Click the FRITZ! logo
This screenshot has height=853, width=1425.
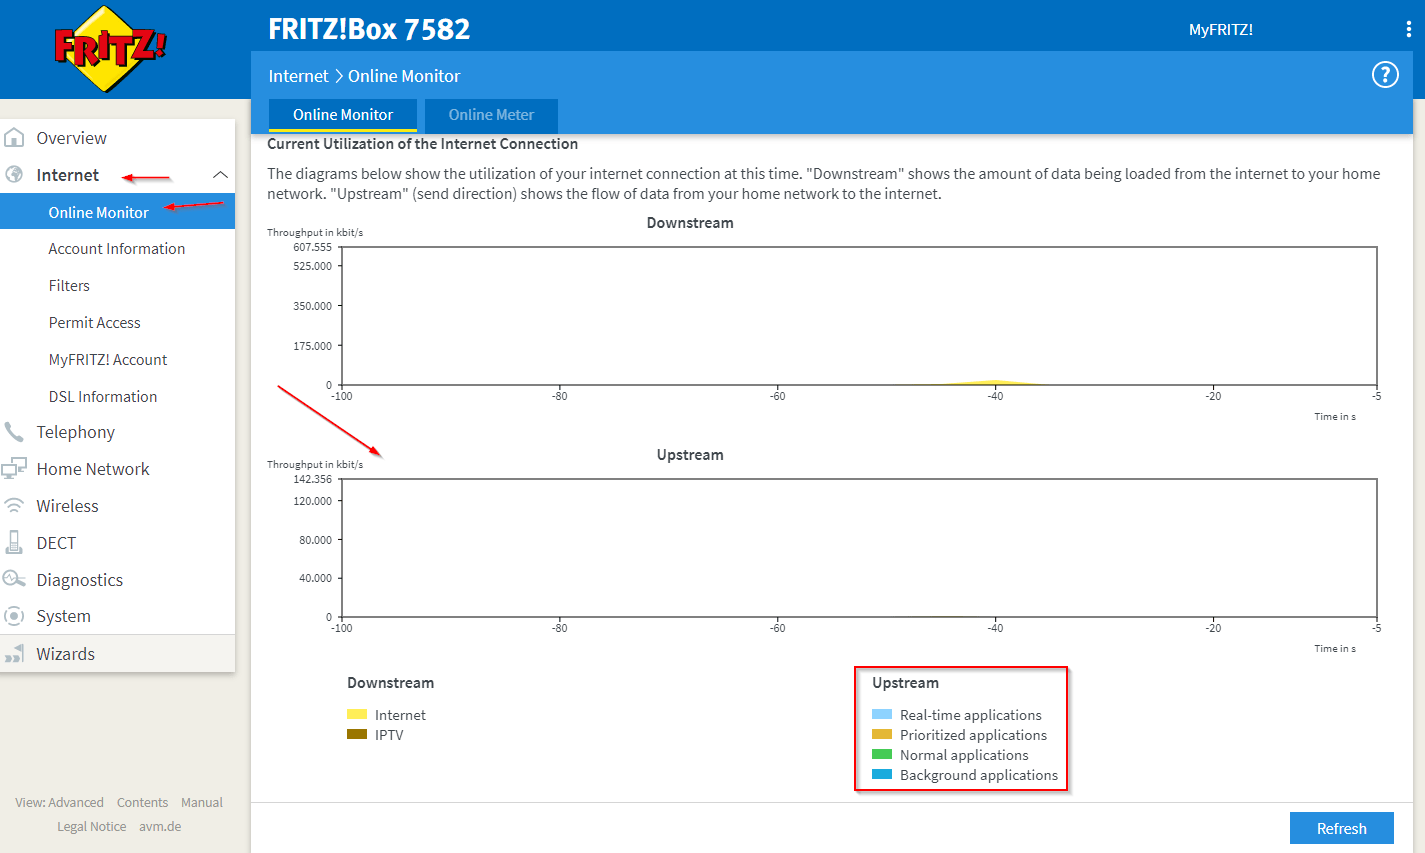[x=110, y=48]
